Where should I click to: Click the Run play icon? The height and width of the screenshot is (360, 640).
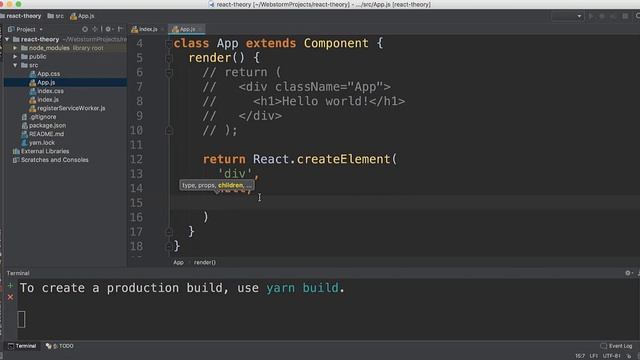tap(591, 16)
